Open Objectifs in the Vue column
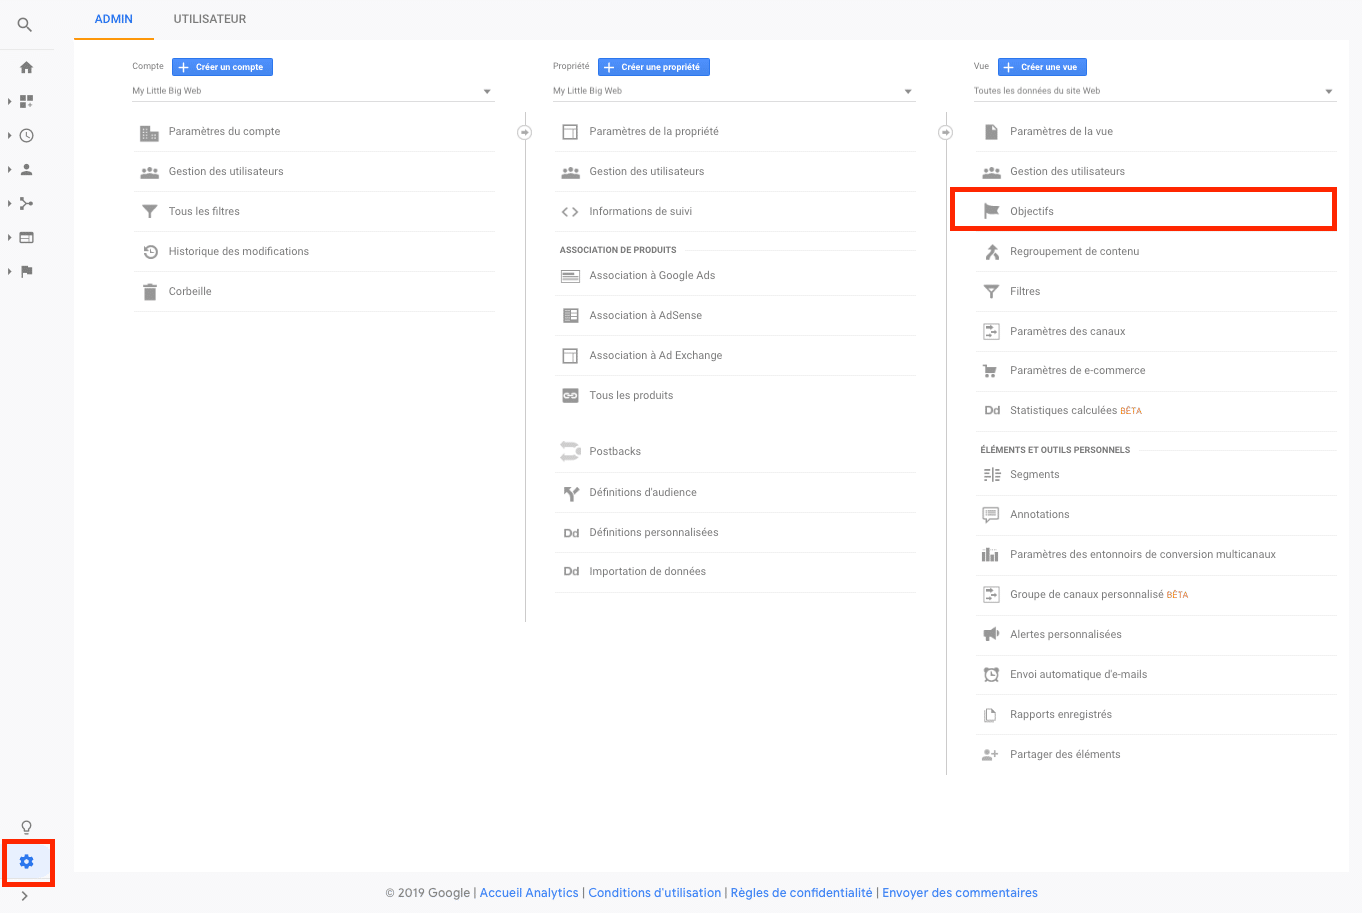This screenshot has height=913, width=1362. [x=1032, y=212]
